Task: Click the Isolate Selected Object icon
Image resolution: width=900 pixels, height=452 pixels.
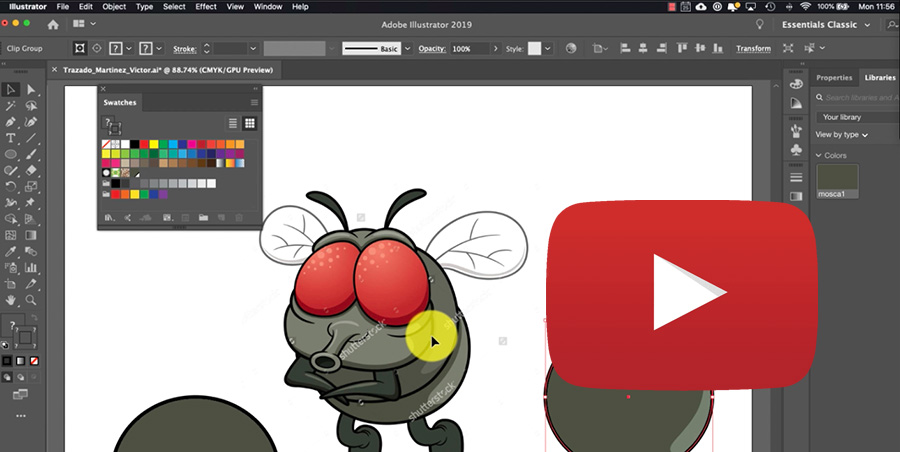Action: point(788,49)
